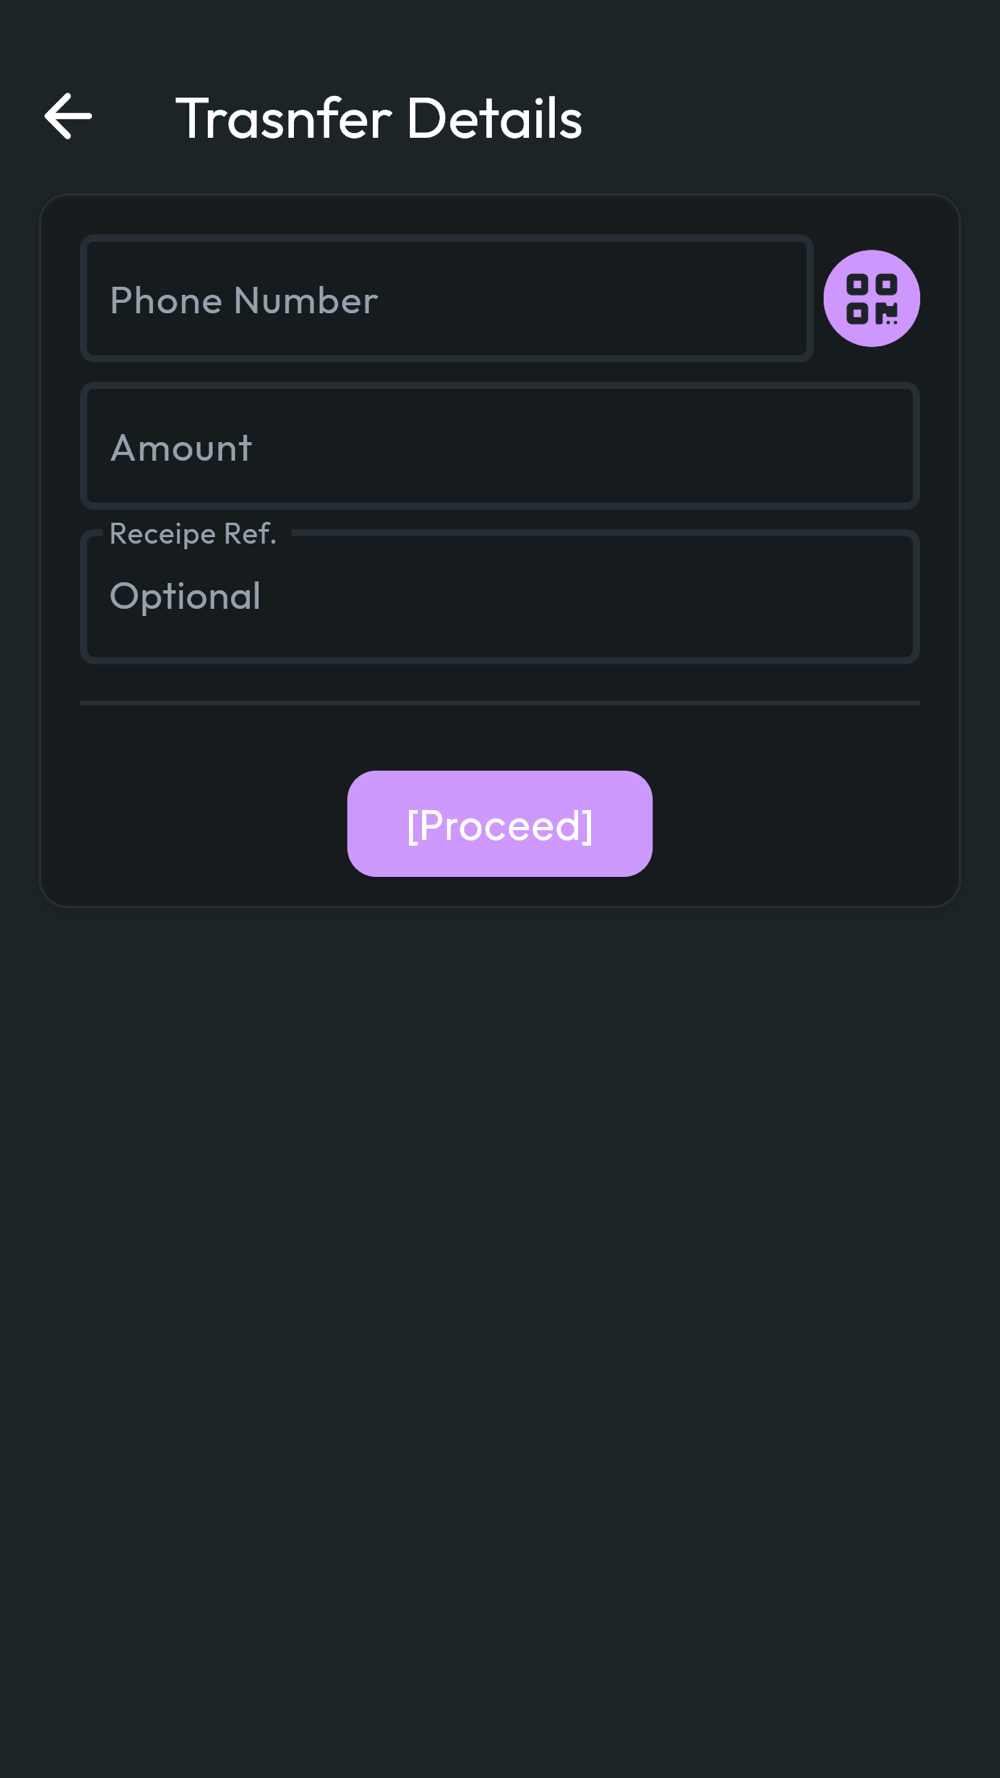Tap the back arrow icon

(x=68, y=117)
